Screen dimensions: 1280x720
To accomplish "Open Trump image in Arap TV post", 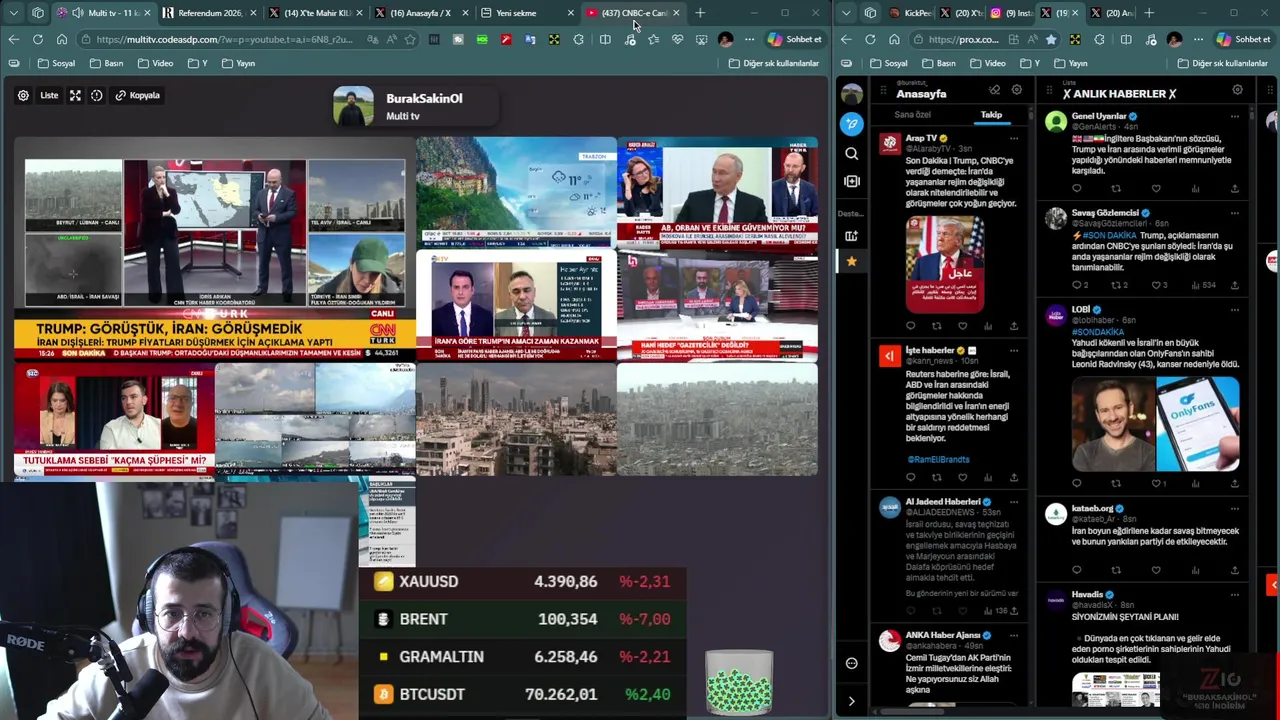I will 946,264.
